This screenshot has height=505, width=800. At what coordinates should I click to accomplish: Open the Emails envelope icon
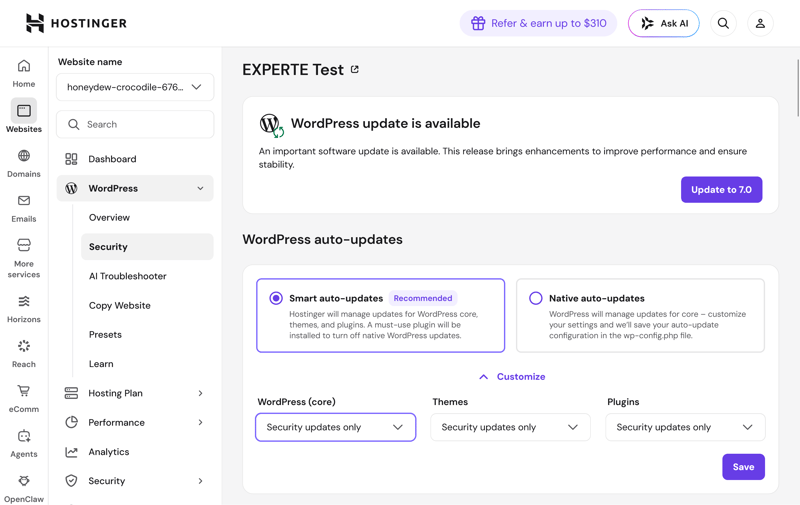24,200
